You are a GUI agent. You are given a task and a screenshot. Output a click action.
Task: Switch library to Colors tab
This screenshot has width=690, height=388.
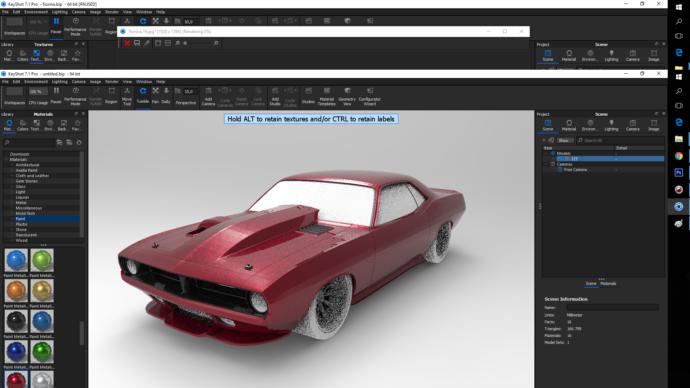coord(22,125)
